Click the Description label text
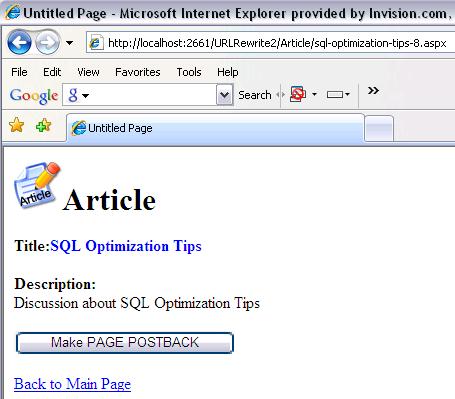The height and width of the screenshot is (399, 455). tap(55, 284)
